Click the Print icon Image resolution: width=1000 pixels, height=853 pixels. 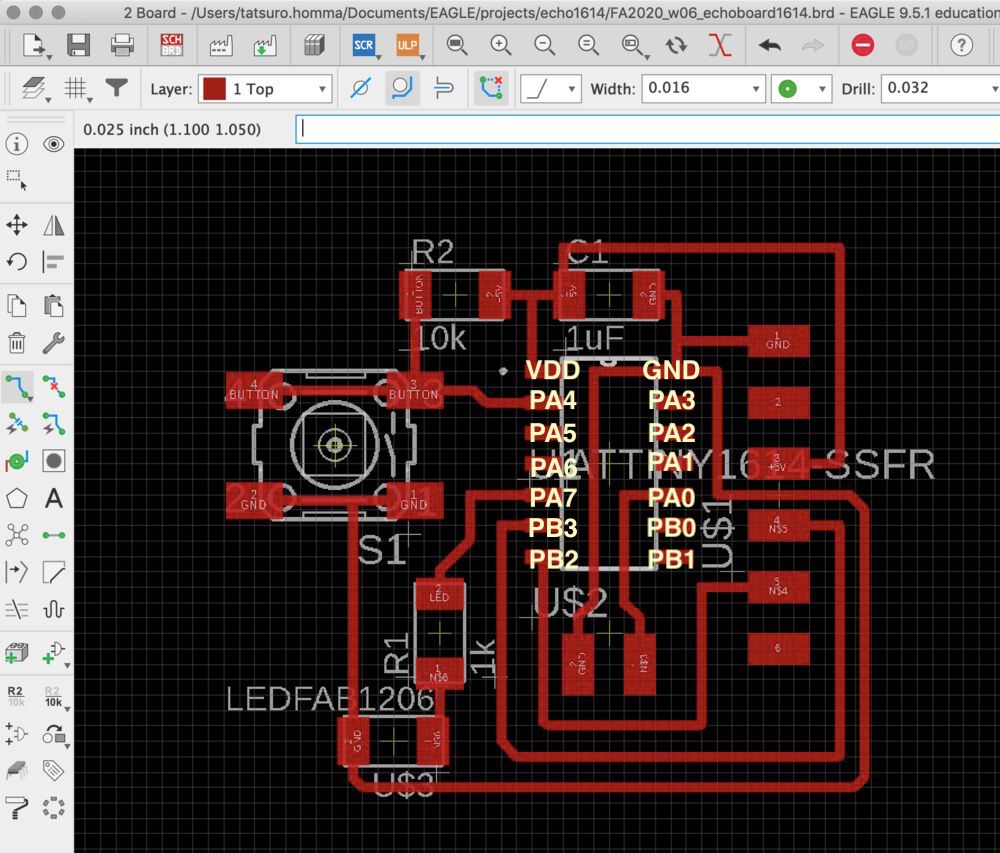click(x=122, y=45)
